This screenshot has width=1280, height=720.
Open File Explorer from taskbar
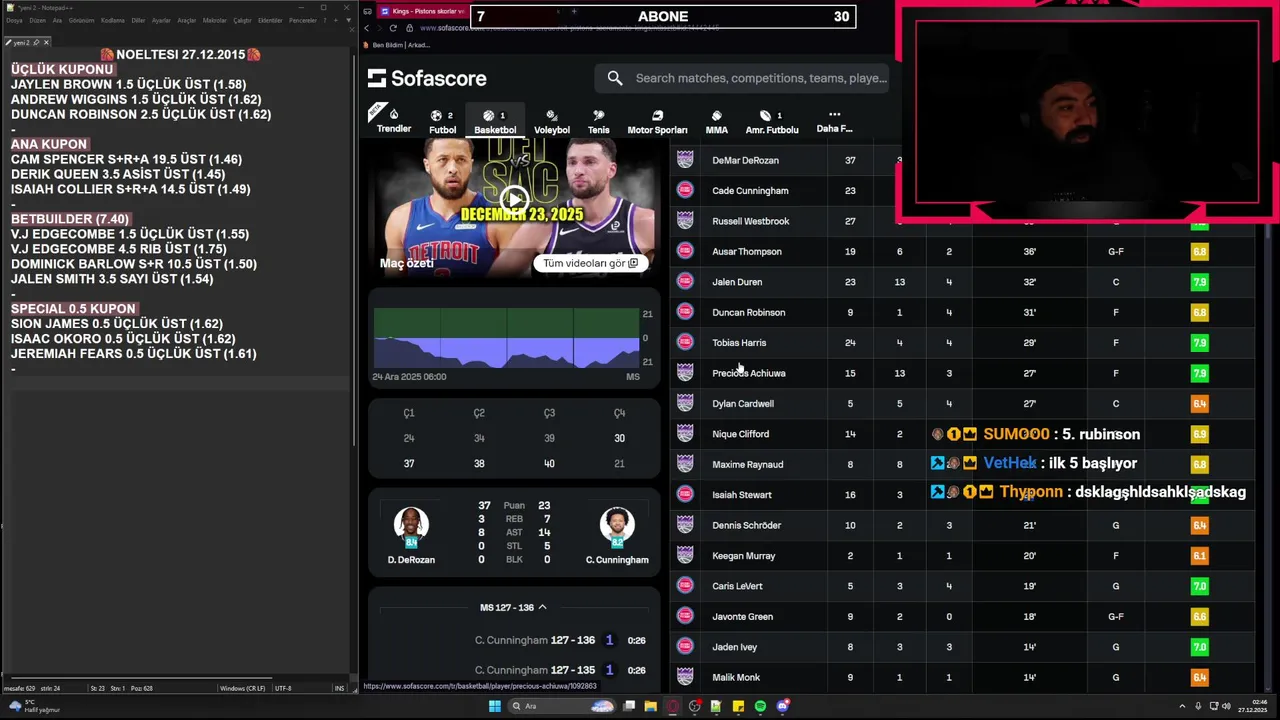click(x=650, y=706)
